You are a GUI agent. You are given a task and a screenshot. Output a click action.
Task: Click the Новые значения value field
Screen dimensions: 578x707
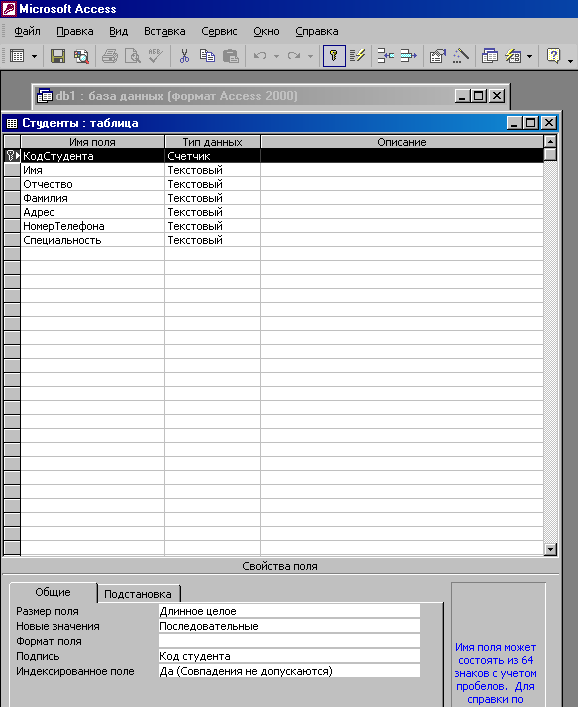coord(289,626)
